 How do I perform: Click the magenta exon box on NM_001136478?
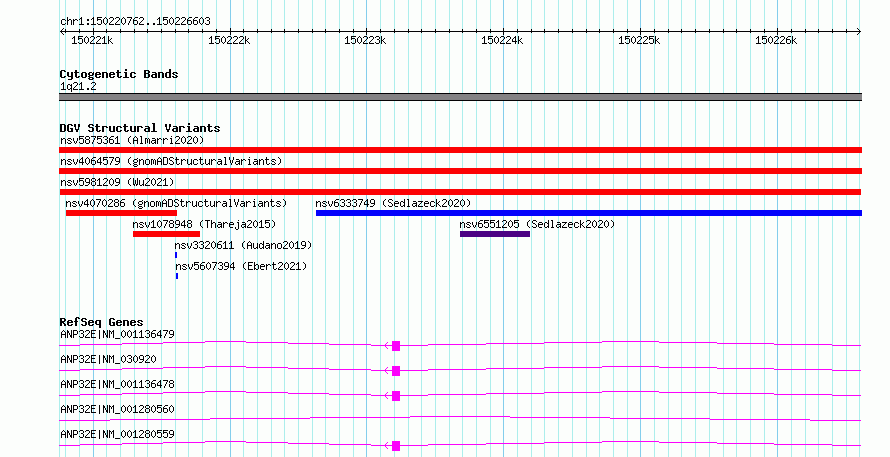click(x=396, y=396)
